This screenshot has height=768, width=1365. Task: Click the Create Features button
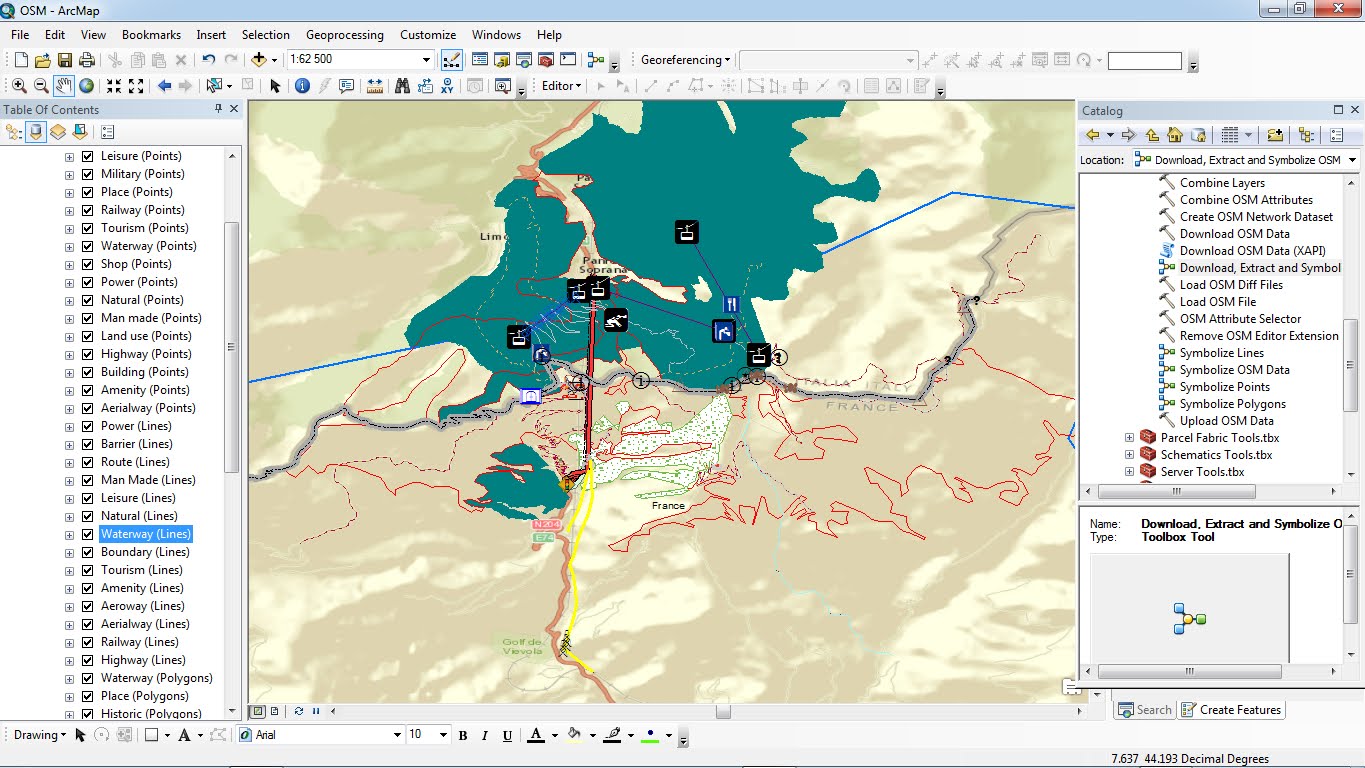click(x=1239, y=709)
